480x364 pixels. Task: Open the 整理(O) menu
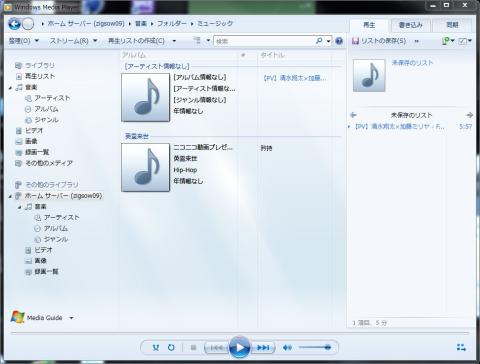(x=23, y=41)
